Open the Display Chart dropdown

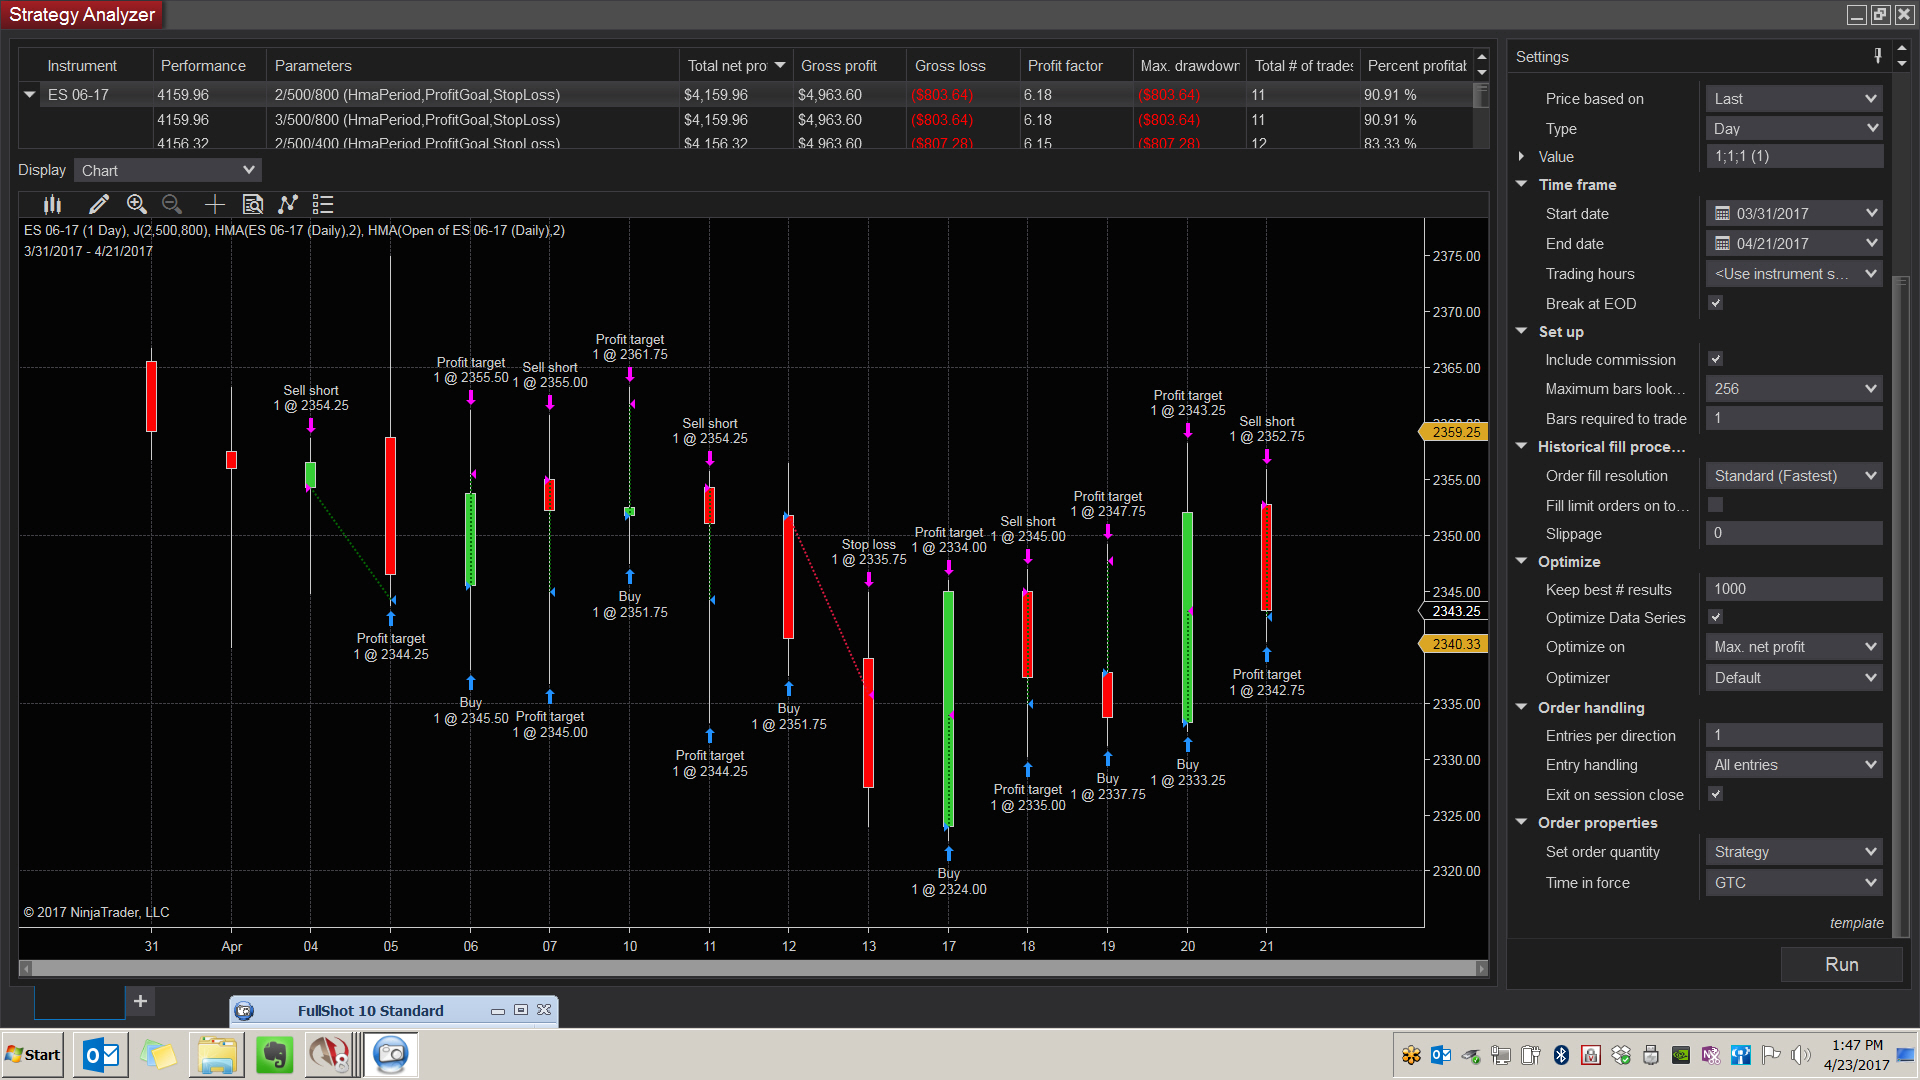(168, 170)
